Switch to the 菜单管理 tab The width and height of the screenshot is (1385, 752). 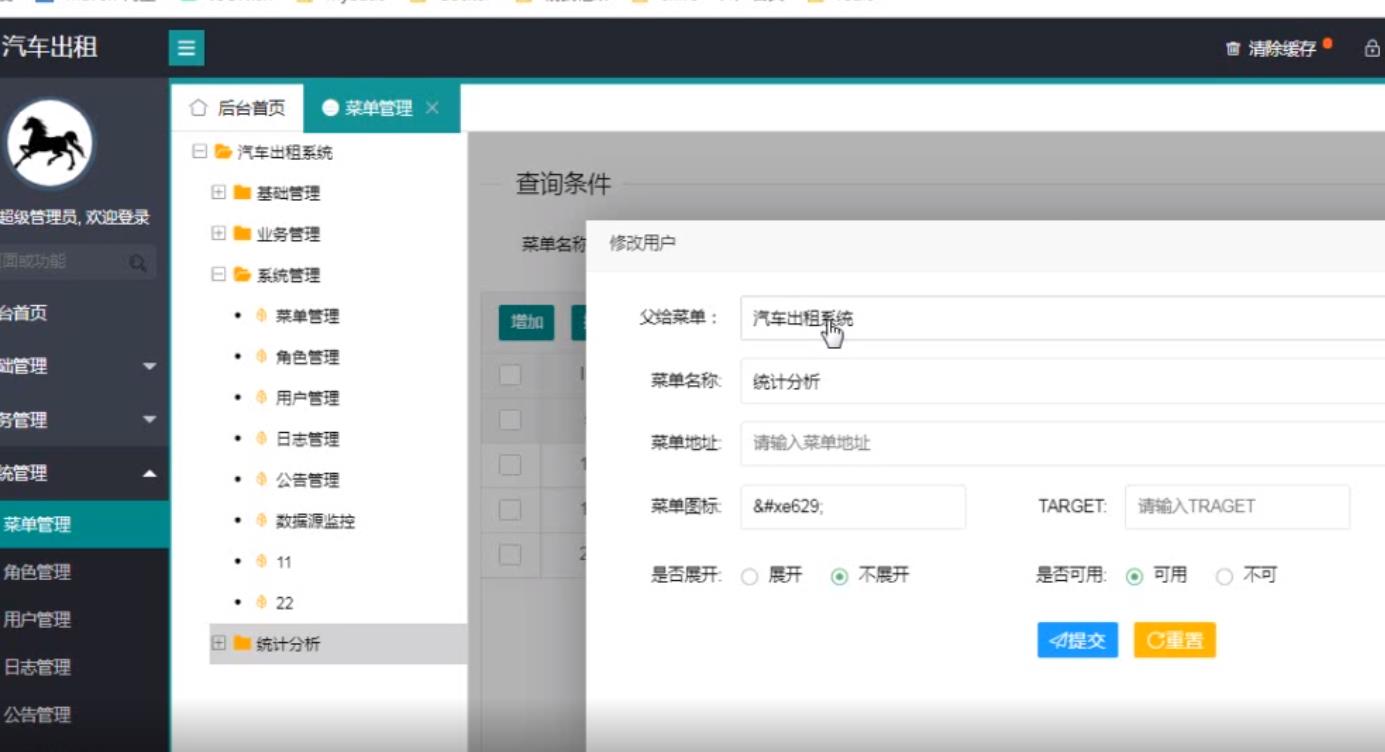(381, 108)
